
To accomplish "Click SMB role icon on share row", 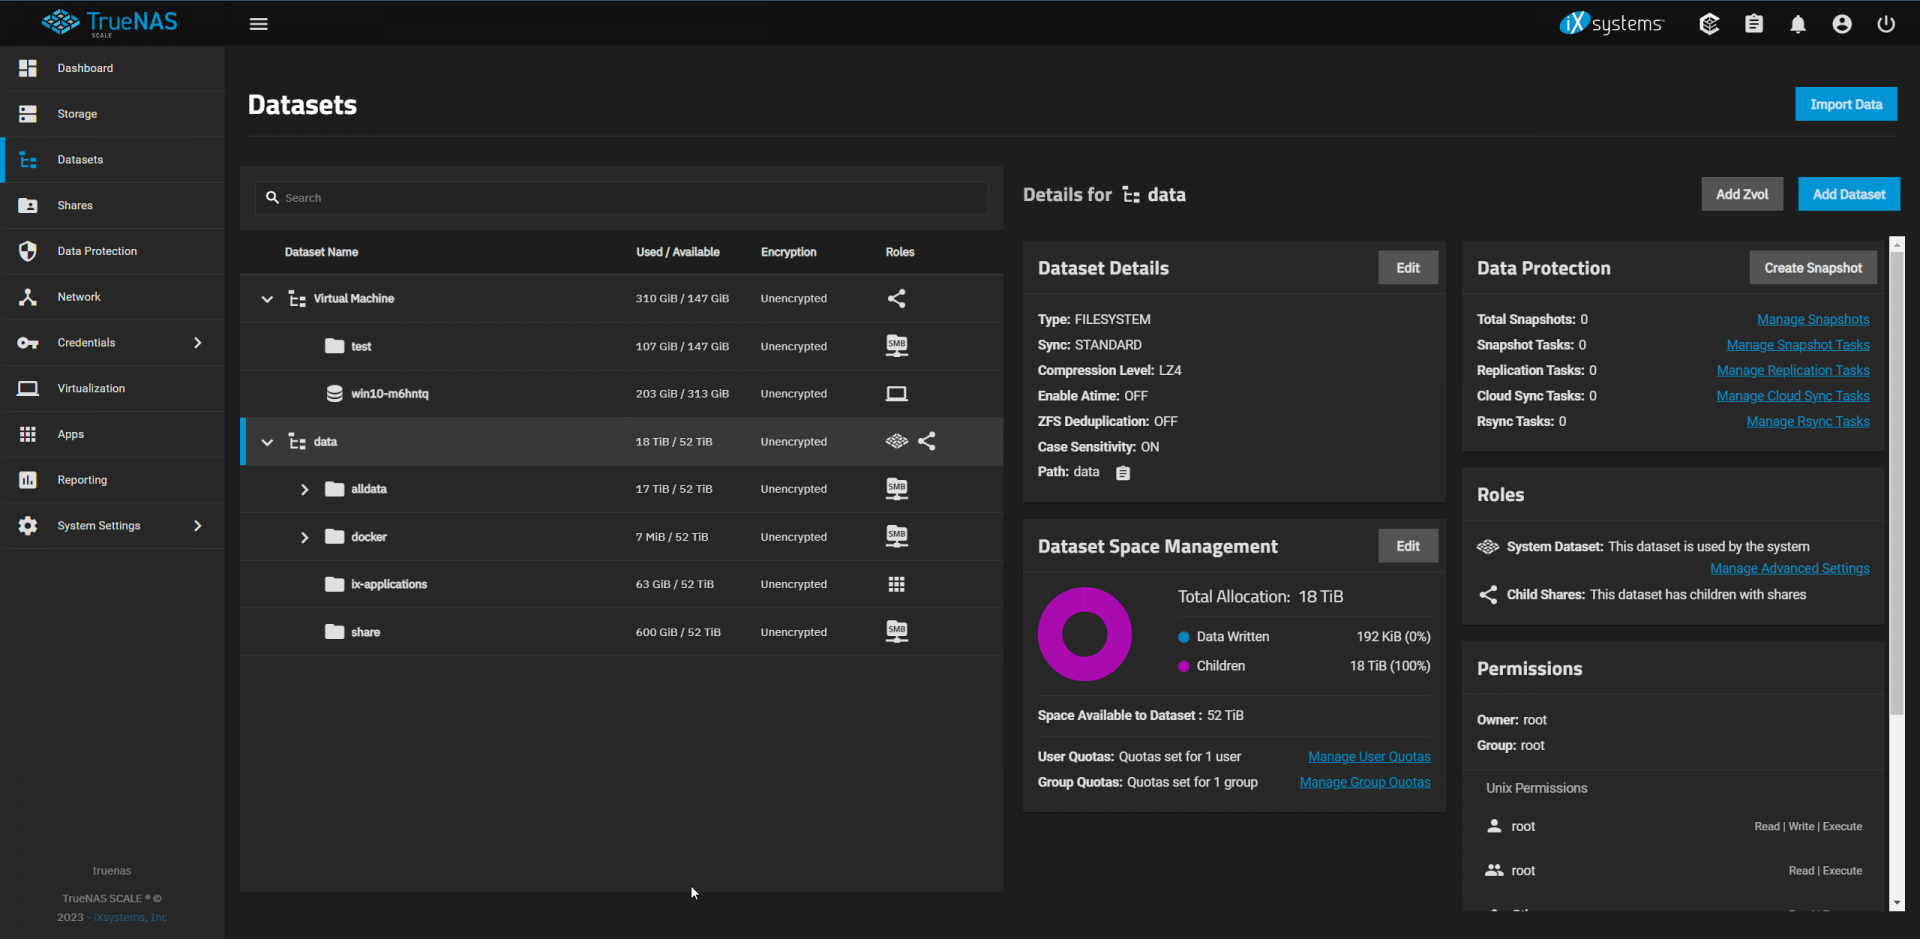I will 897,632.
